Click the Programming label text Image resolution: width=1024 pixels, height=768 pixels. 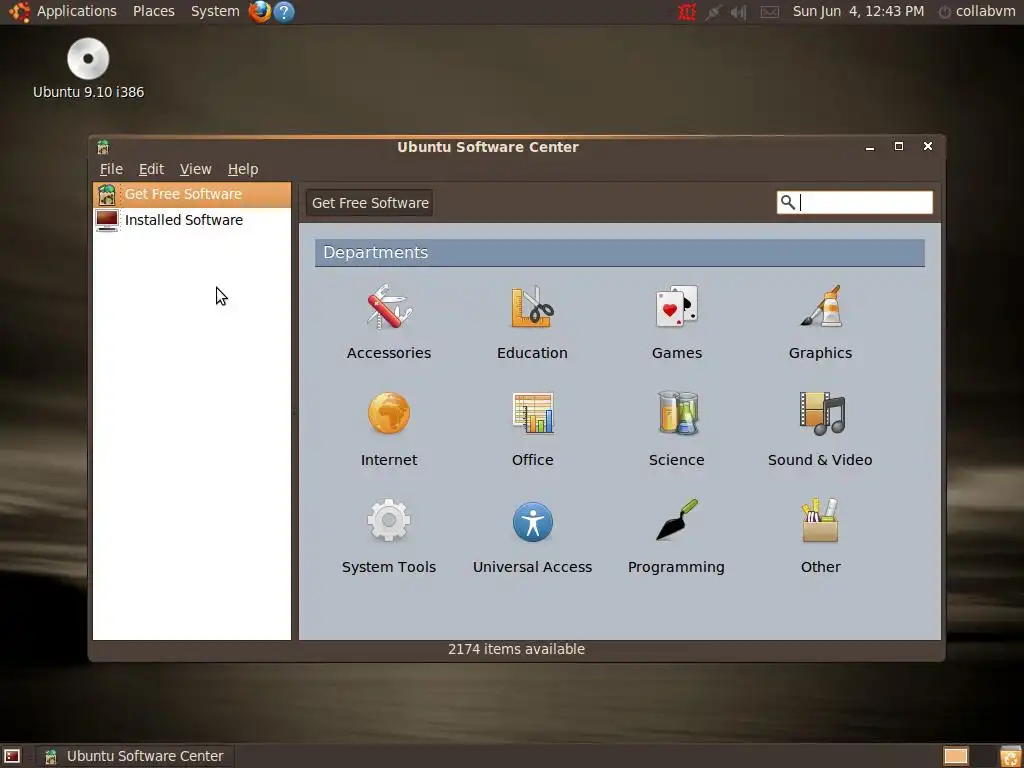(x=676, y=568)
